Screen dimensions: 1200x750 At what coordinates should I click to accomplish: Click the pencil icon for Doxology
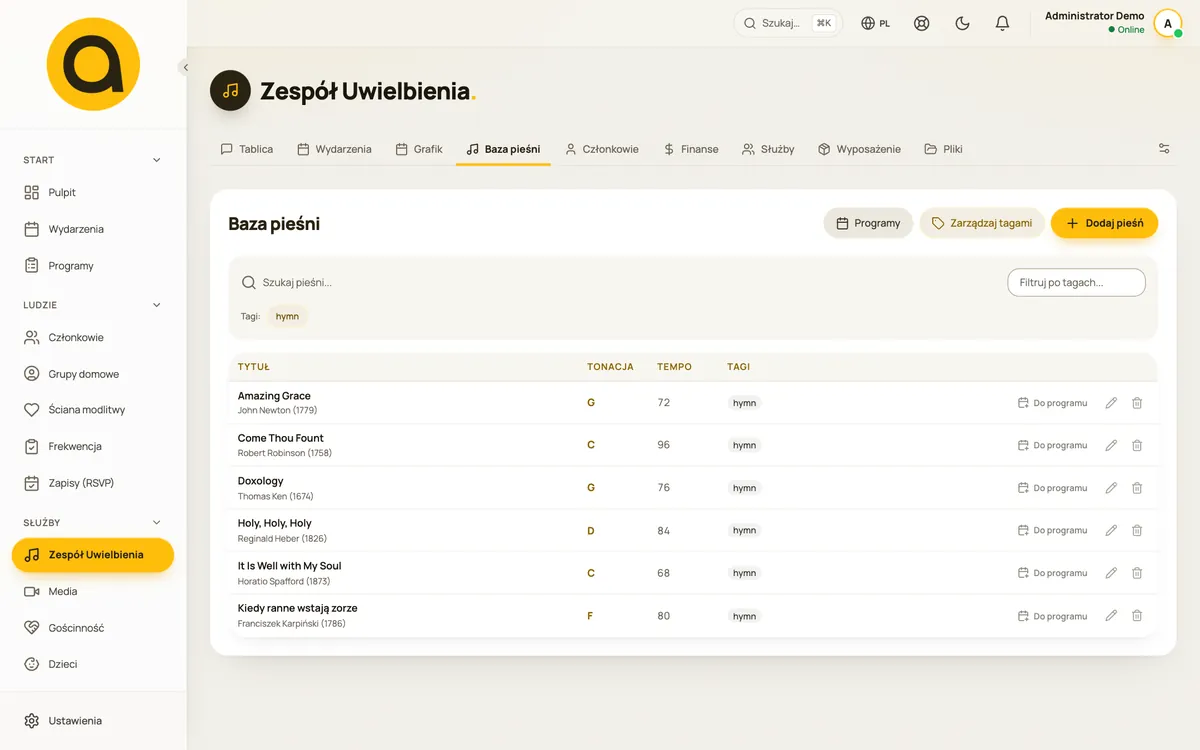click(x=1111, y=488)
